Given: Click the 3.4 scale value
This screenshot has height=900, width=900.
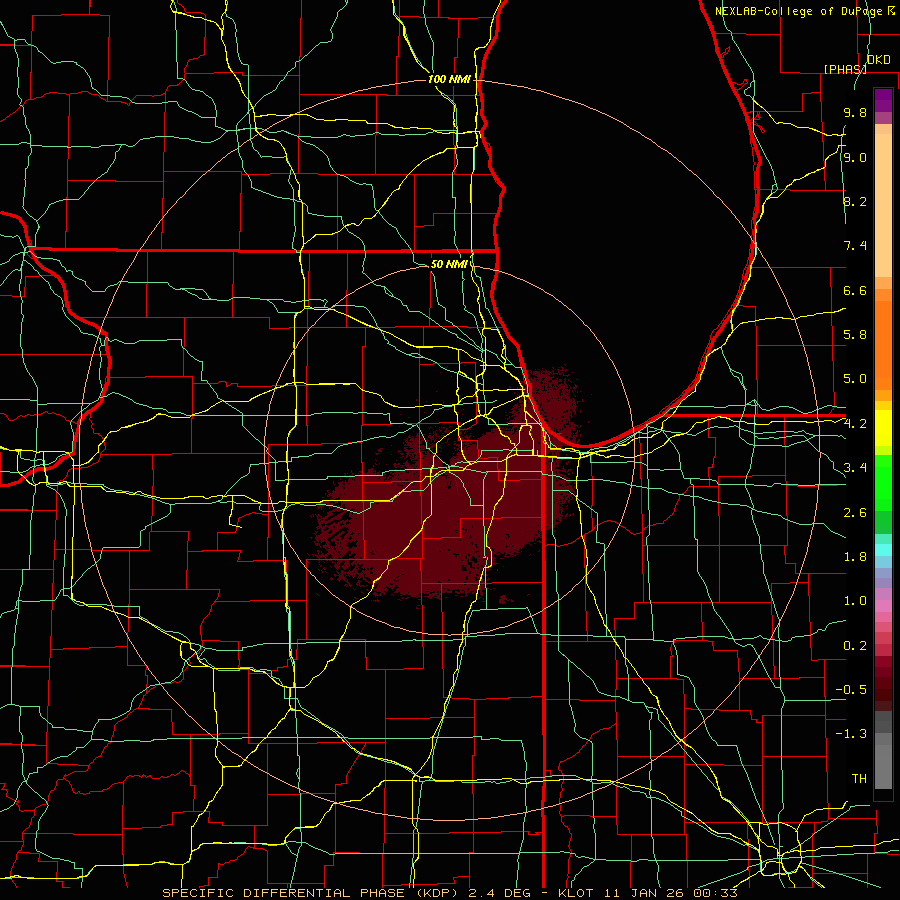Looking at the screenshot, I should pyautogui.click(x=855, y=468).
